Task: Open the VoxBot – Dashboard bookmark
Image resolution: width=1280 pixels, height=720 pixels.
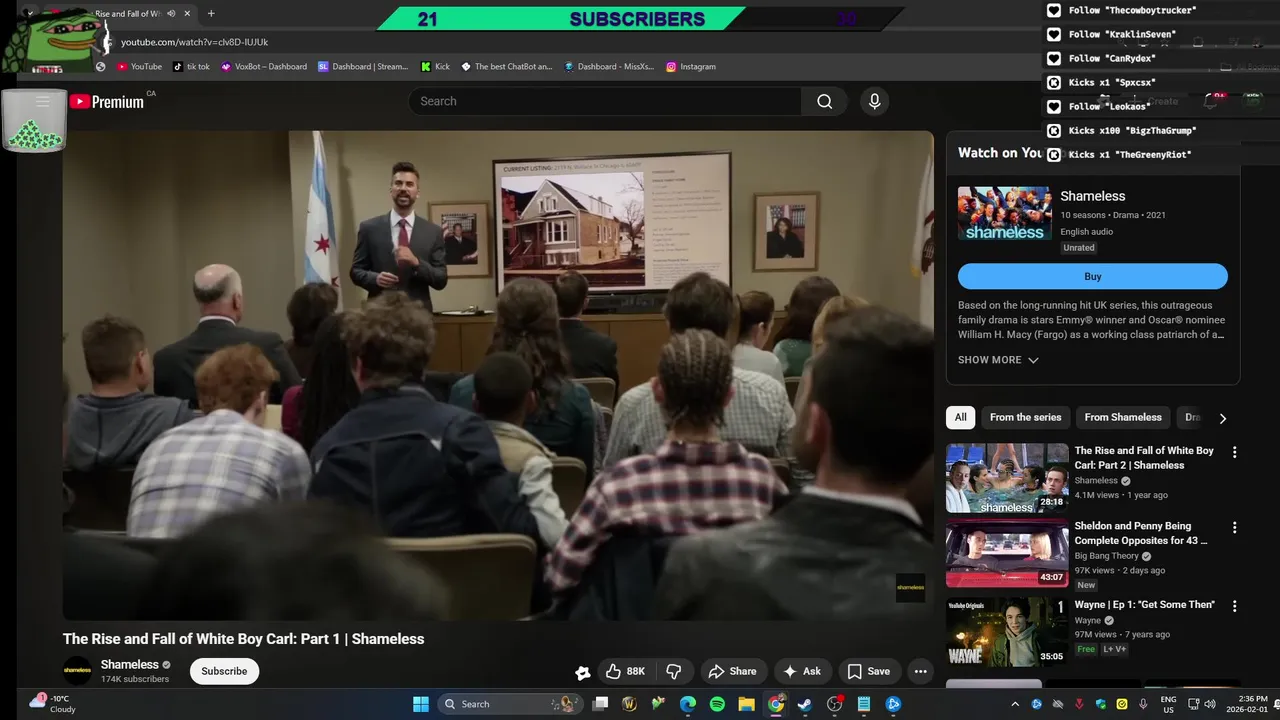Action: (x=264, y=67)
